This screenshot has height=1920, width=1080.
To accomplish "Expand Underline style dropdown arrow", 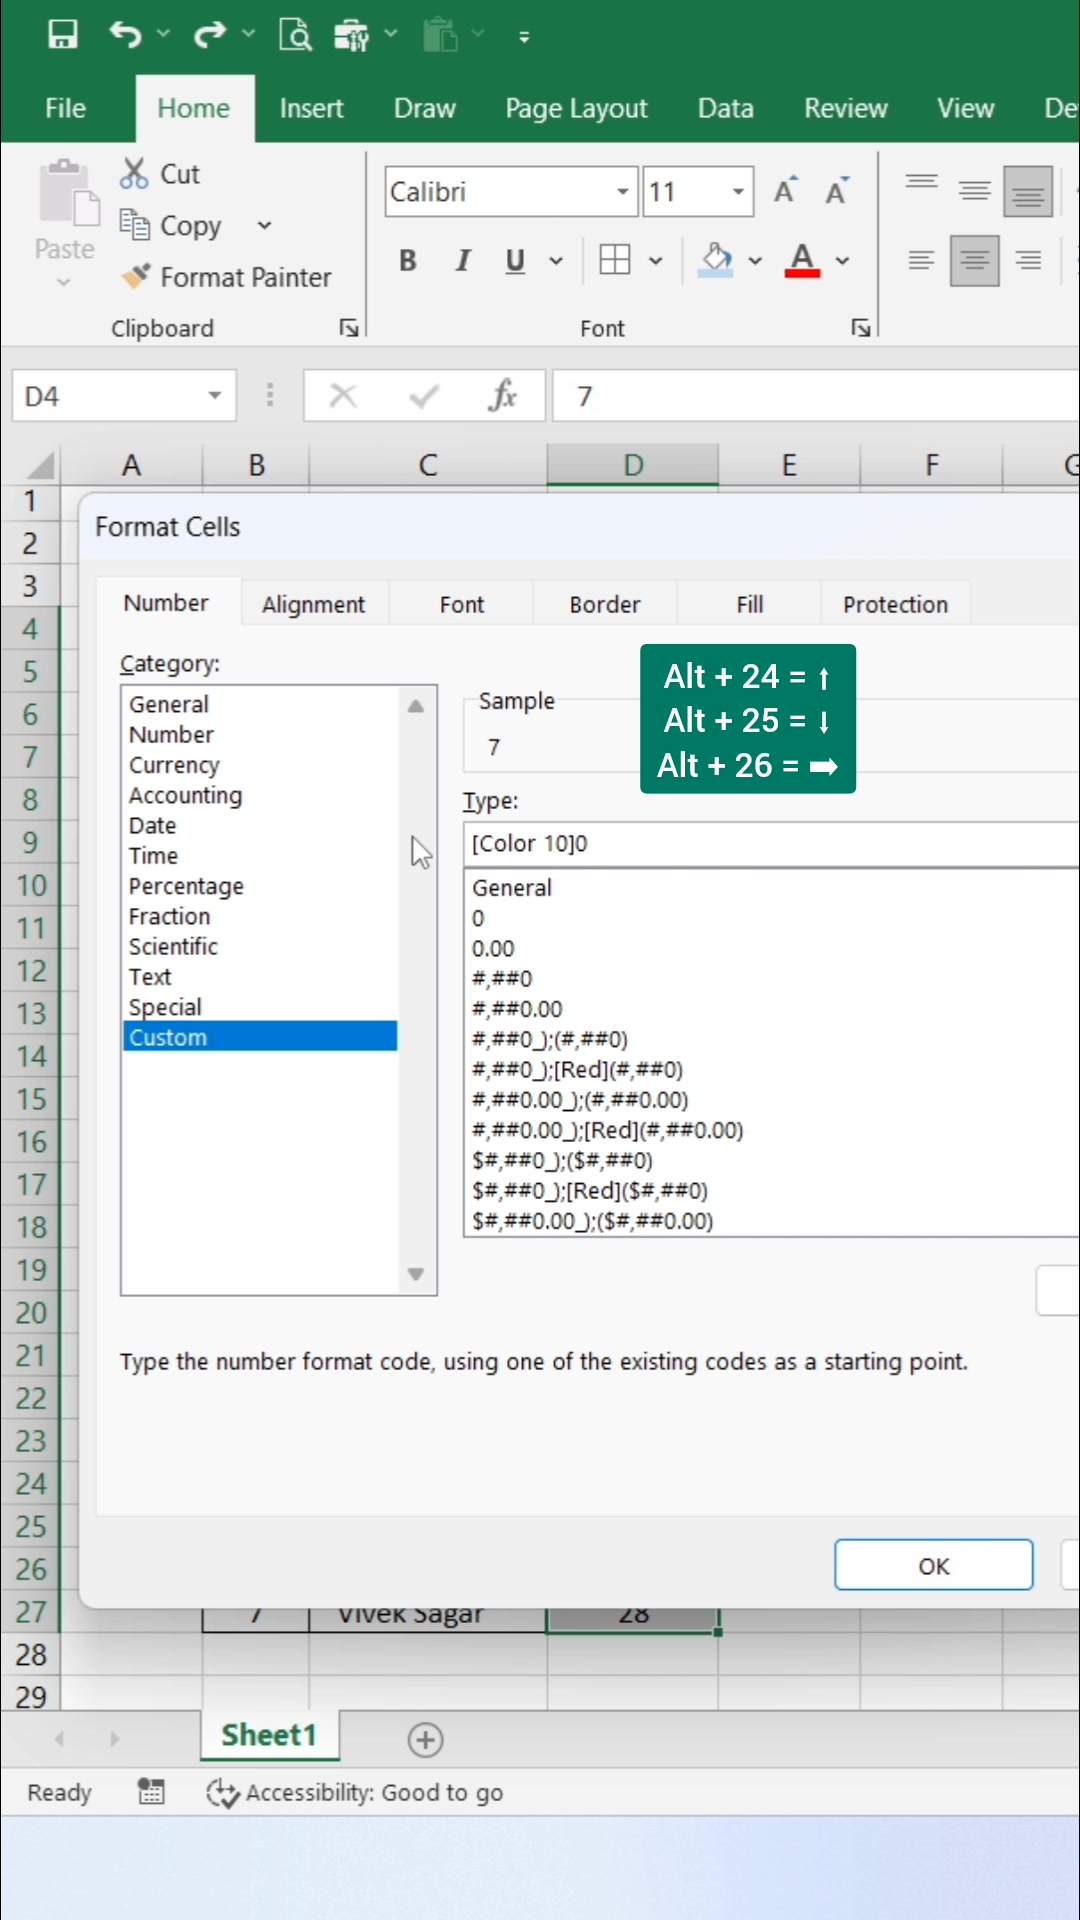I will pyautogui.click(x=556, y=261).
